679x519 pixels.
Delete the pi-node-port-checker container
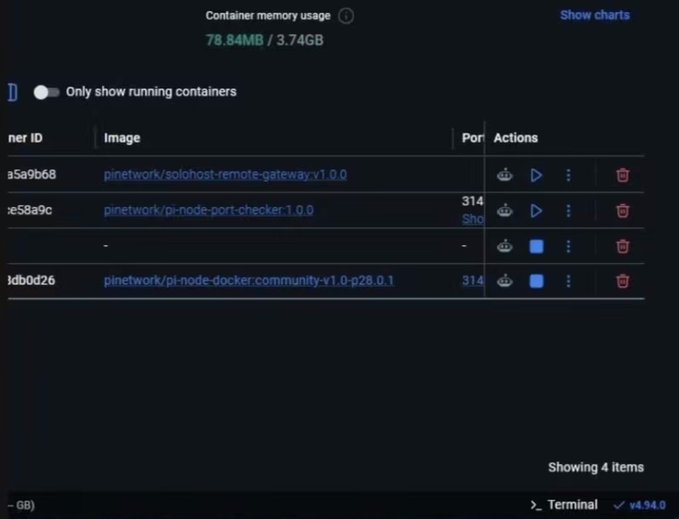(x=622, y=211)
